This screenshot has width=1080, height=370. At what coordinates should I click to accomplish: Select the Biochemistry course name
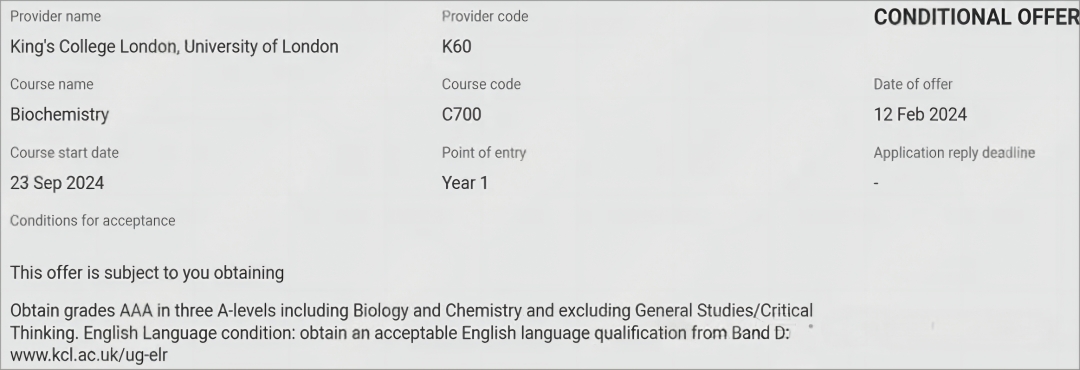click(59, 114)
